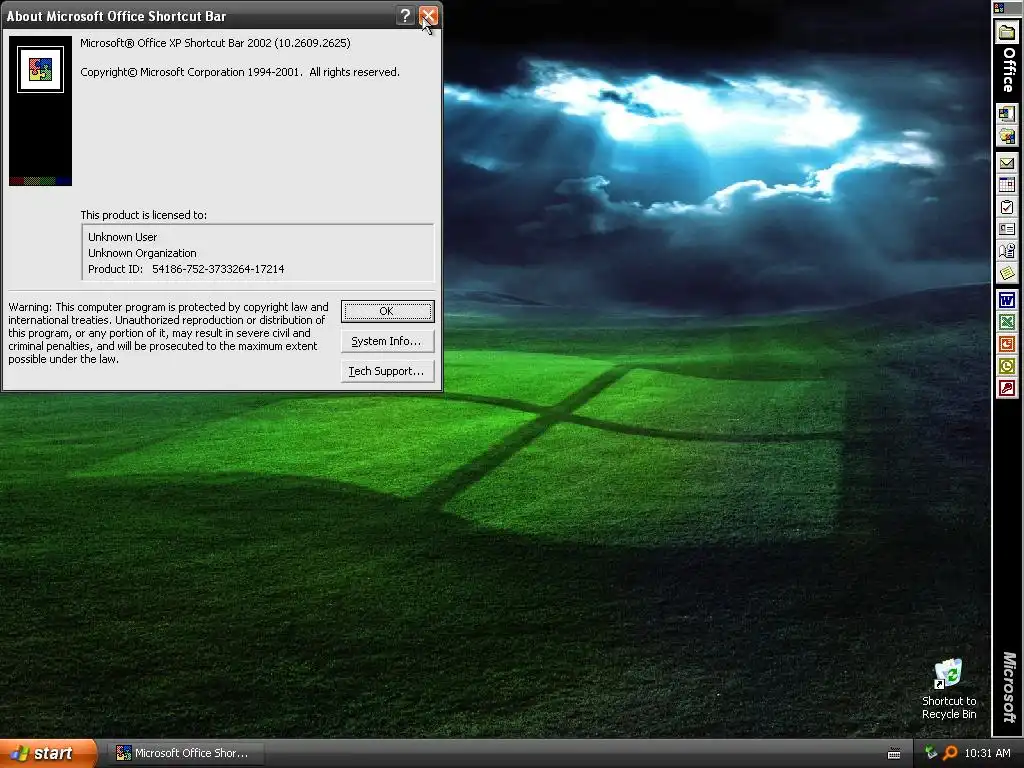Launch Microsoft Word from shortcut bar
Viewport: 1024px width, 768px height.
coord(1006,300)
